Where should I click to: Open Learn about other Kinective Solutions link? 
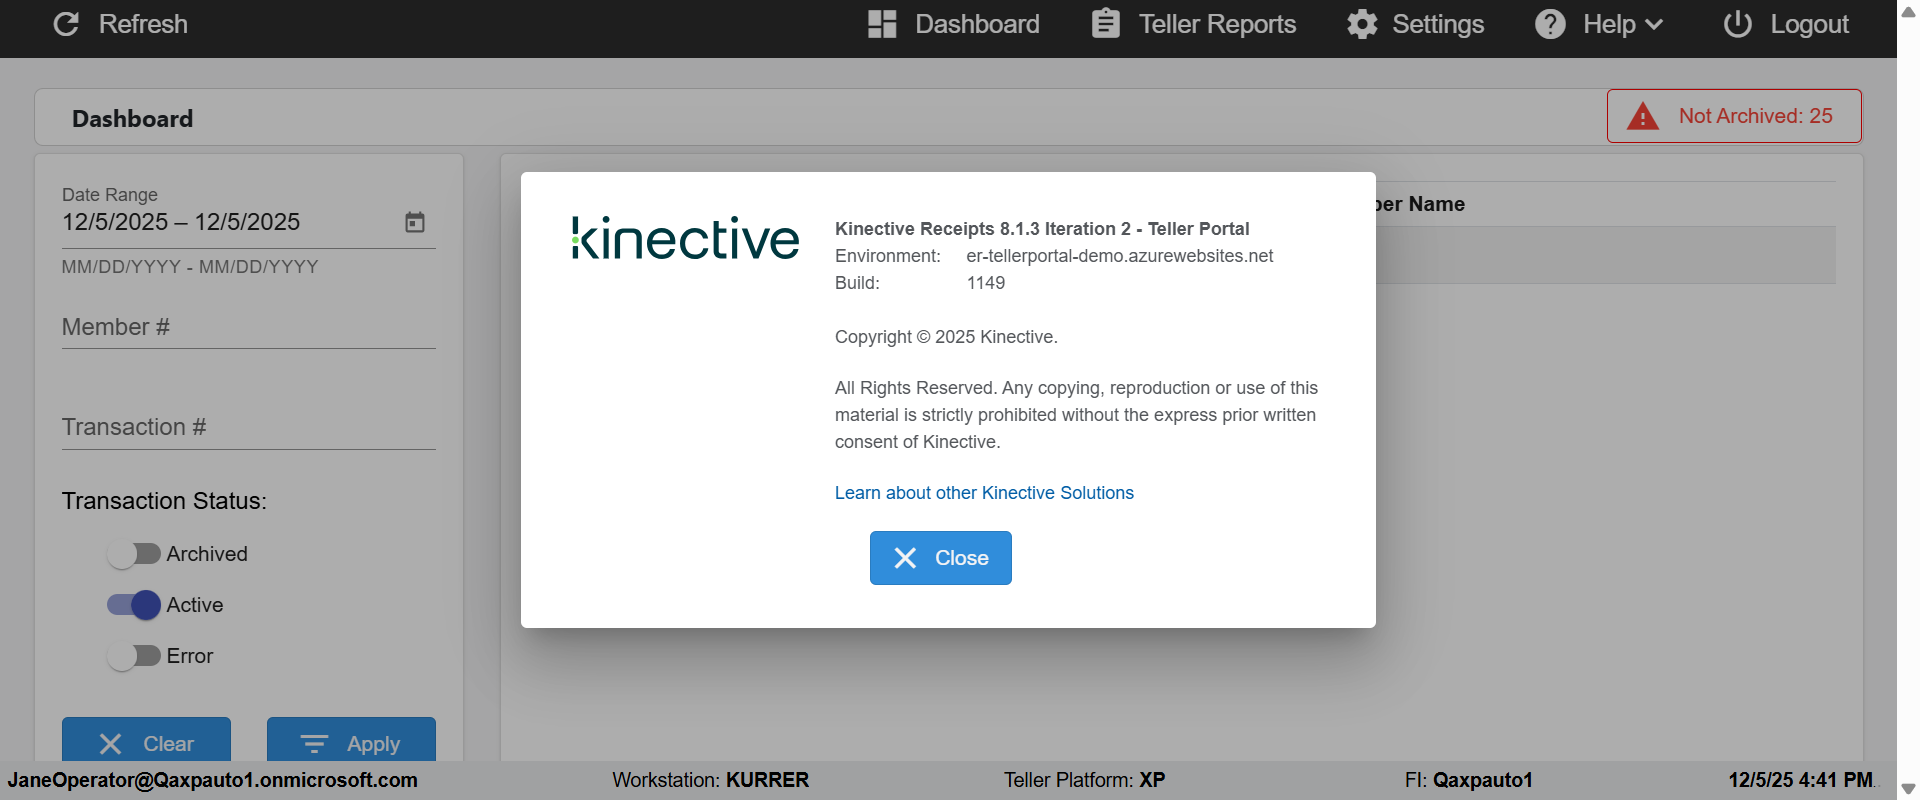pos(984,493)
